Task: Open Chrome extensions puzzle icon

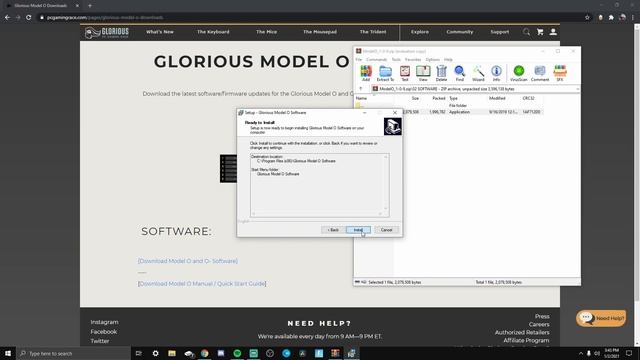Action: tap(611, 18)
